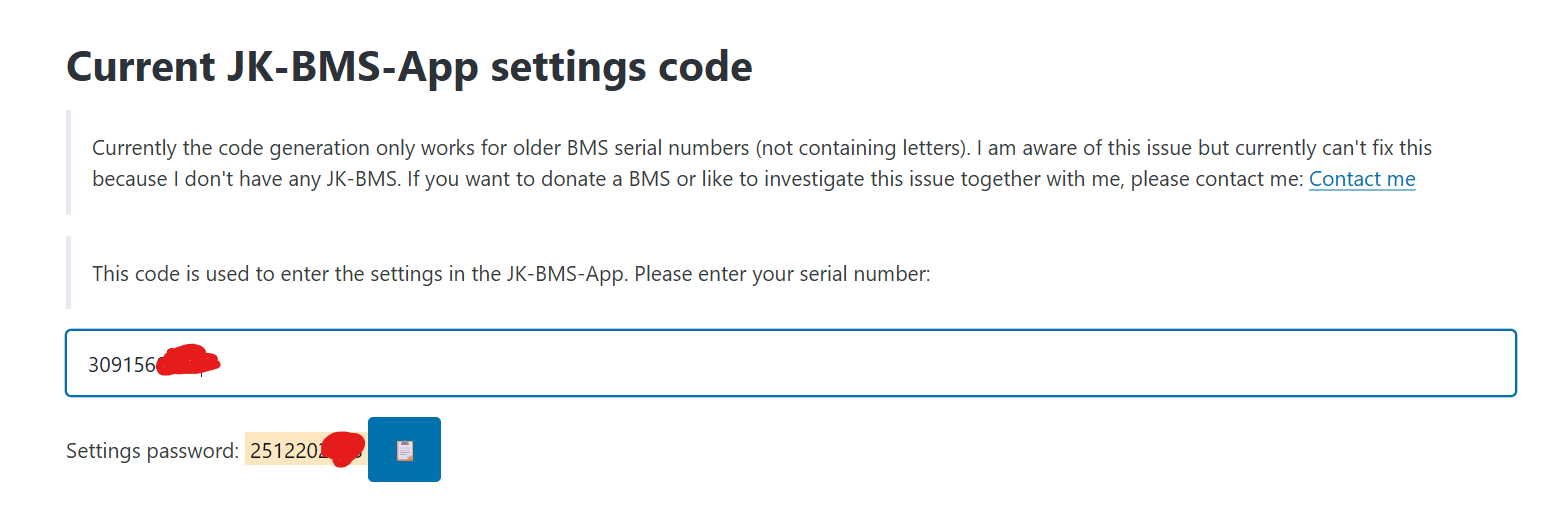
Task: Click the clipboard icon next to the password
Action: (404, 450)
